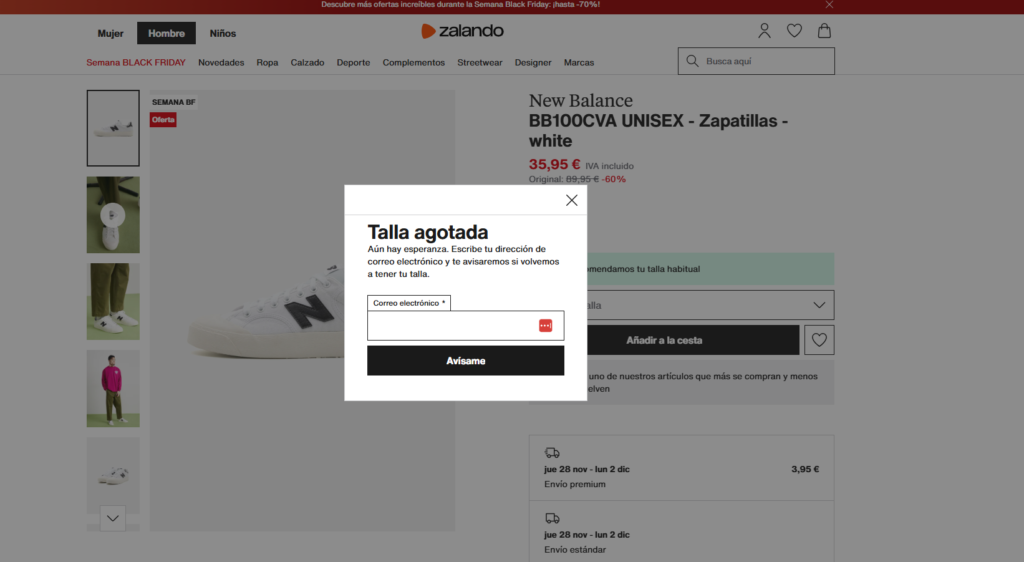Click the search magnifier icon

pyautogui.click(x=692, y=61)
